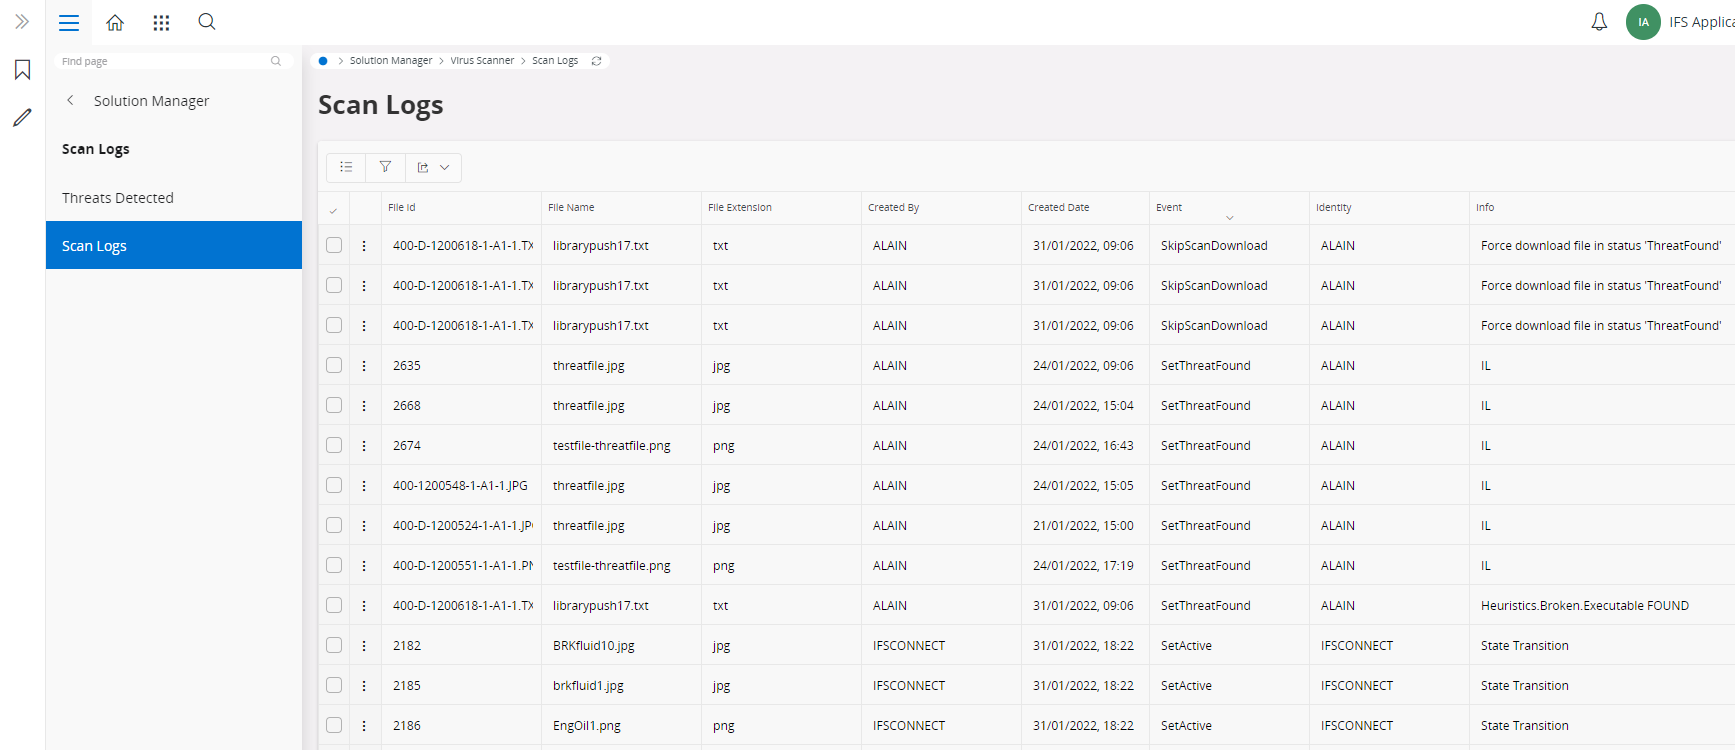Navigate to Virus Scanner breadcrumb
The width and height of the screenshot is (1735, 750).
(482, 61)
